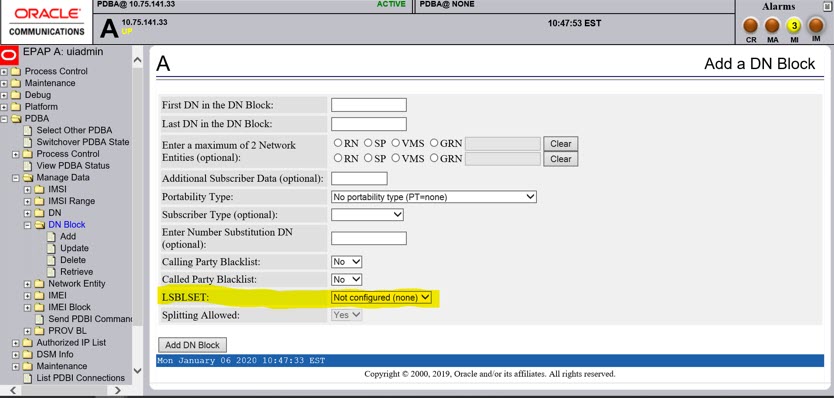
Task: Select SP radio in first Network Entity row
Action: 368,143
